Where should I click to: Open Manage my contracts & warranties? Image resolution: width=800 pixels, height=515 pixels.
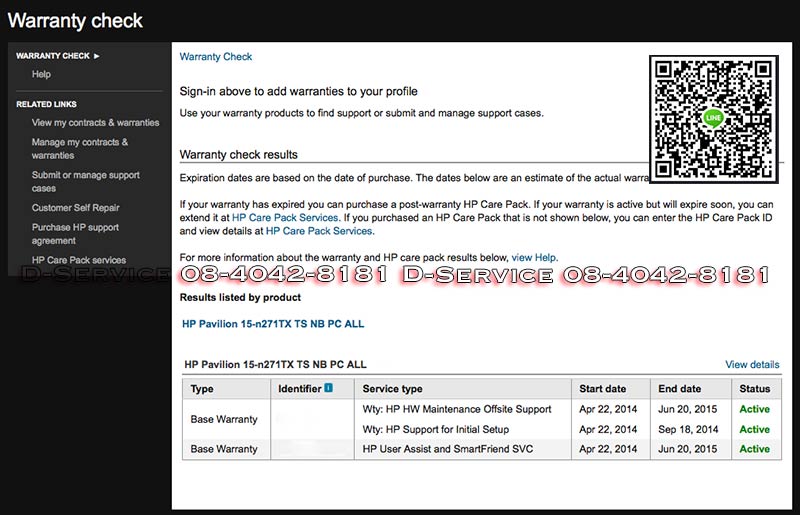coord(80,149)
